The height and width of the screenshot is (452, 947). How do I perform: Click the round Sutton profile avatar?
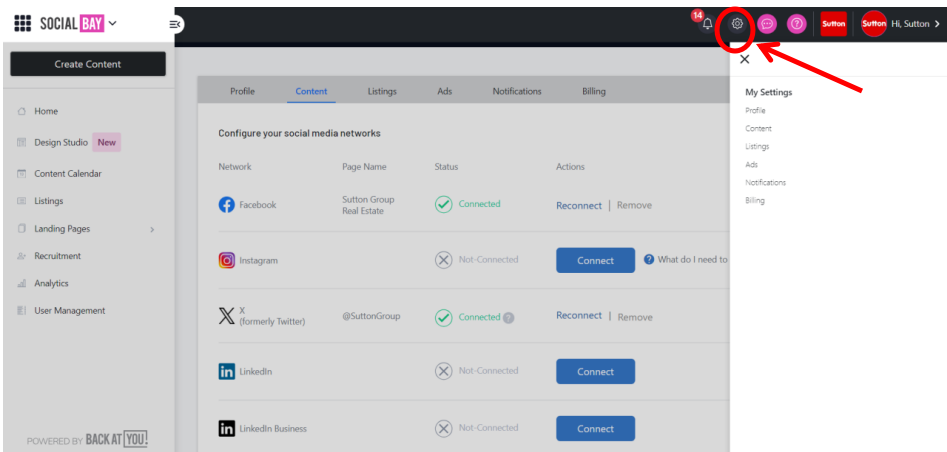click(x=873, y=24)
